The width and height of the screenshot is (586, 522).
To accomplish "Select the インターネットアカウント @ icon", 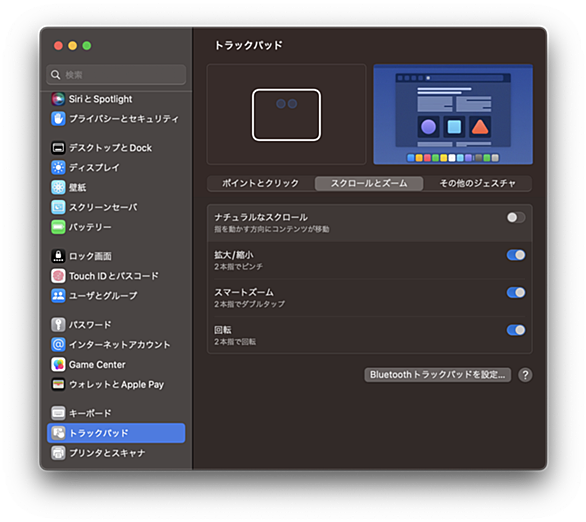I will [x=58, y=345].
